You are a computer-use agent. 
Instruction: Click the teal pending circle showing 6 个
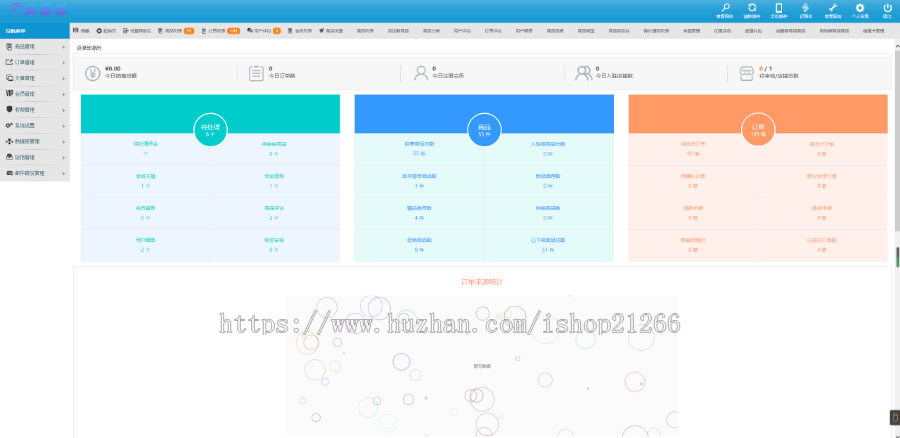tap(211, 129)
